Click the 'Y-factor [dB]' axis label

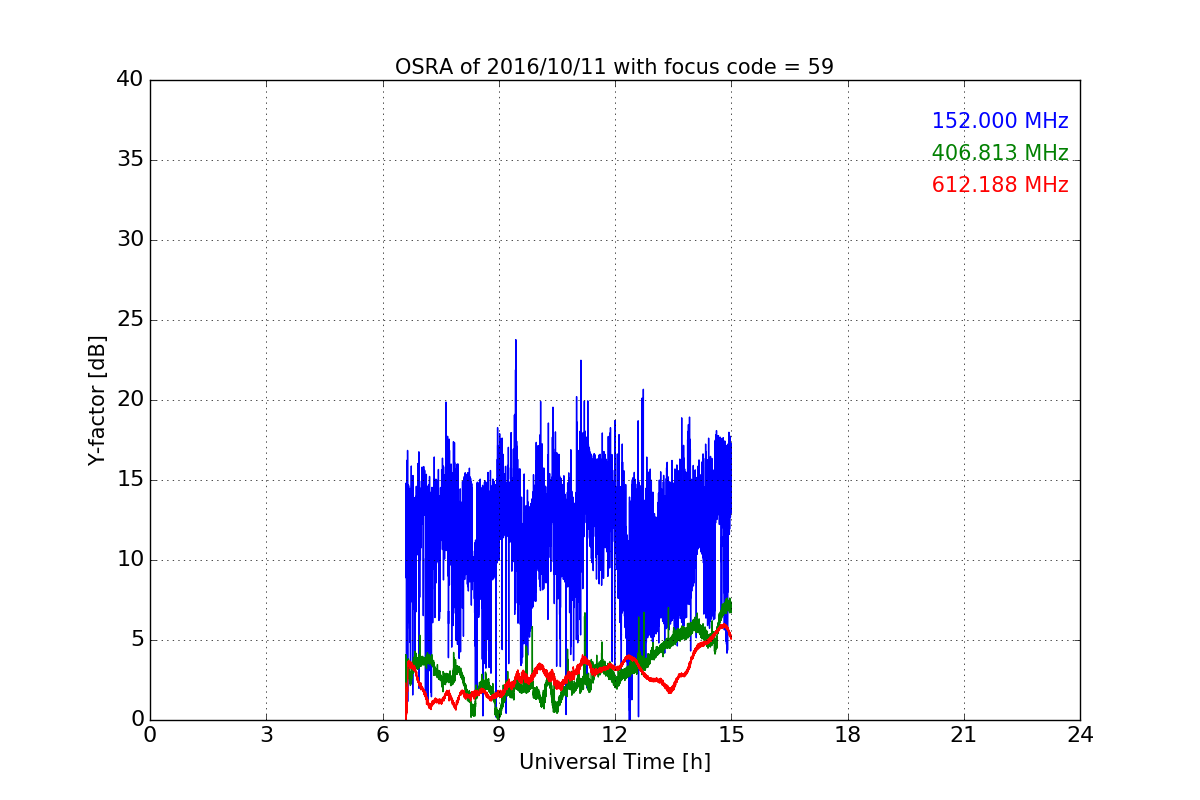(x=97, y=400)
